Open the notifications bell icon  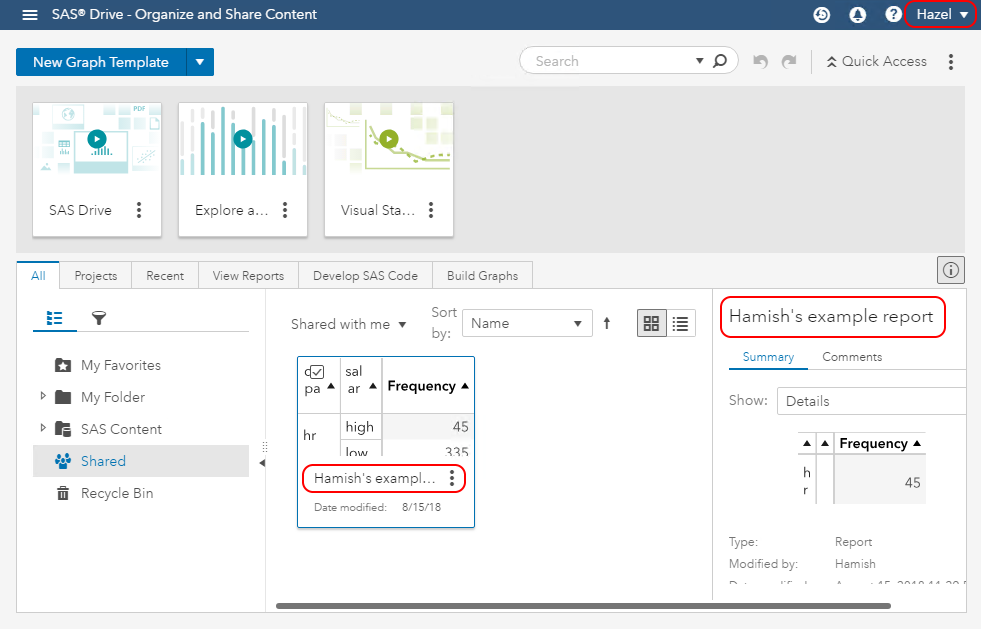point(857,15)
